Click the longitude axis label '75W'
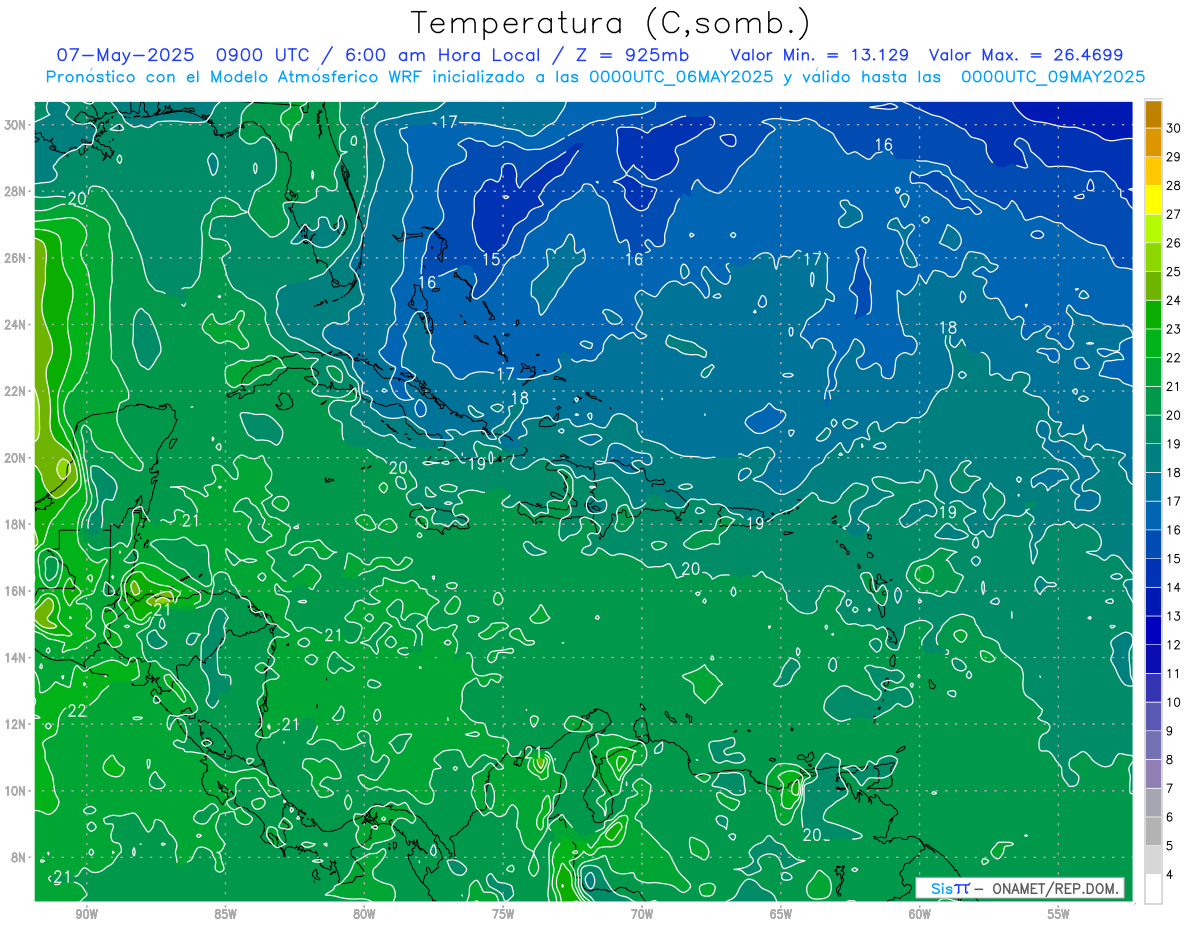Viewport: 1200px width, 927px height. [x=503, y=914]
